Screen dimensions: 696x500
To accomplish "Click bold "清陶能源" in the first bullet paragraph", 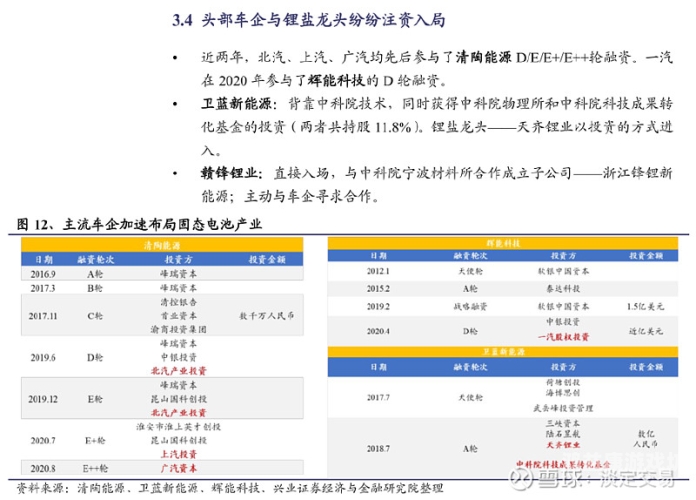I will point(483,57).
